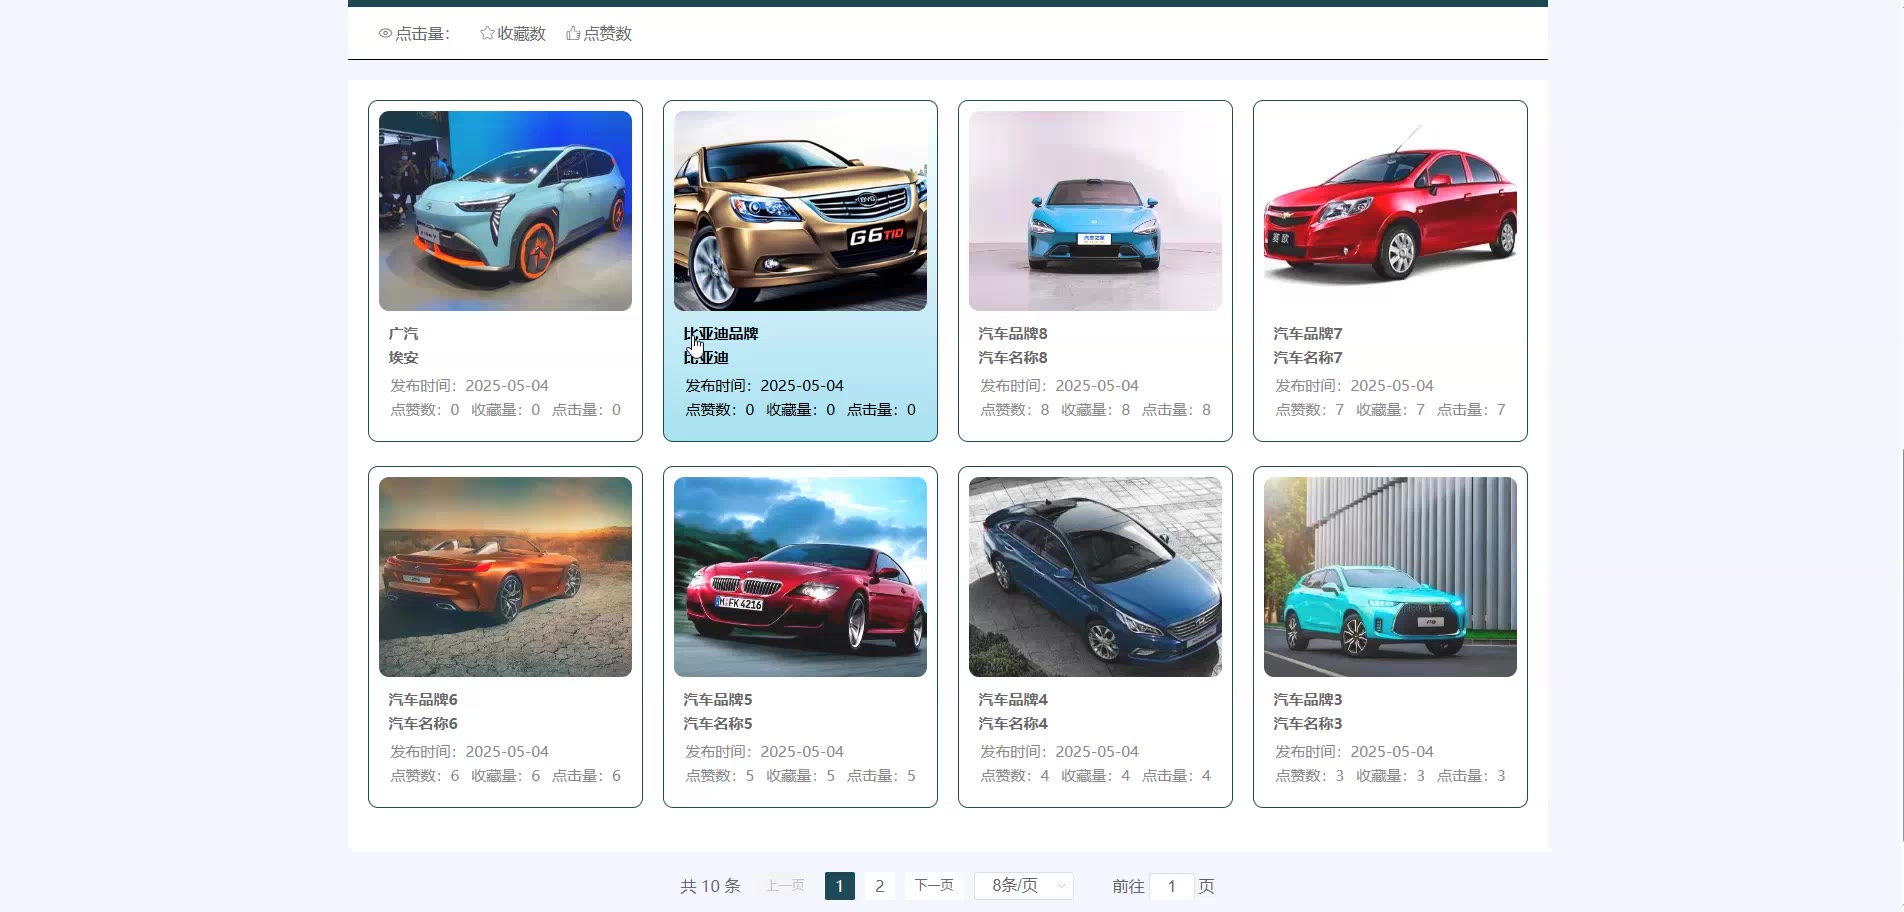
Task: Click the 发布时间 date on the 比亚迪 card
Action: pos(764,386)
